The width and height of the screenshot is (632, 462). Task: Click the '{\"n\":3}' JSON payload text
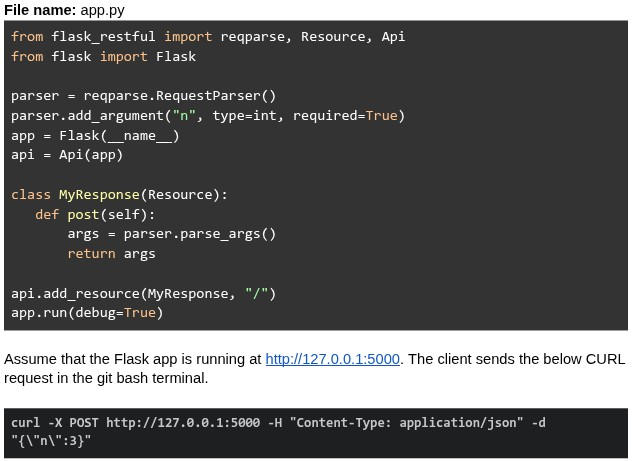(x=51, y=440)
